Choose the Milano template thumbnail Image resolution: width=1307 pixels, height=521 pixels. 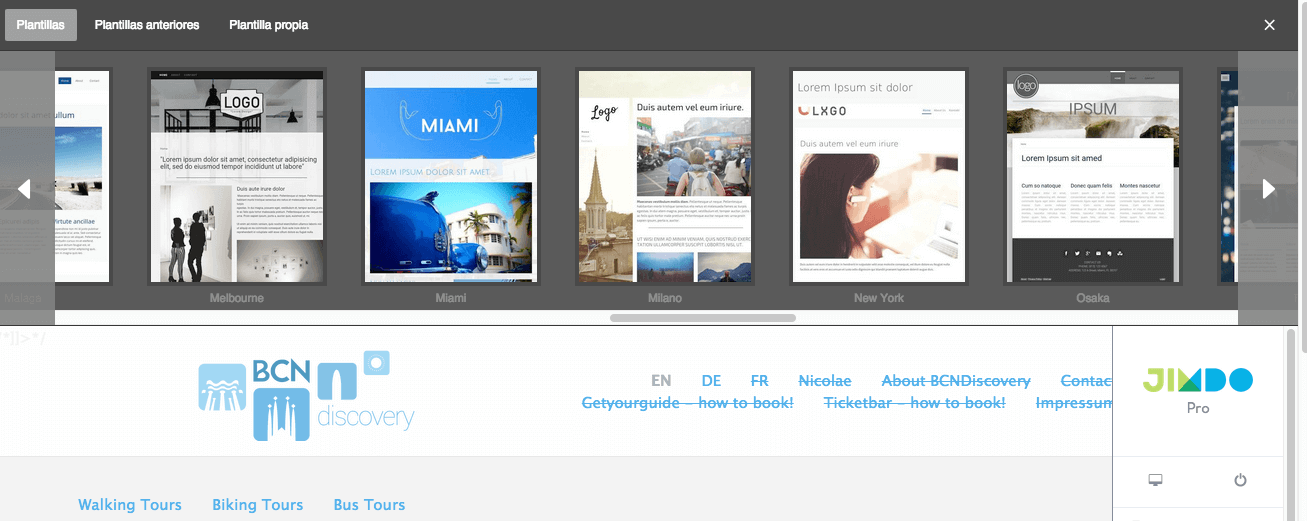665,176
